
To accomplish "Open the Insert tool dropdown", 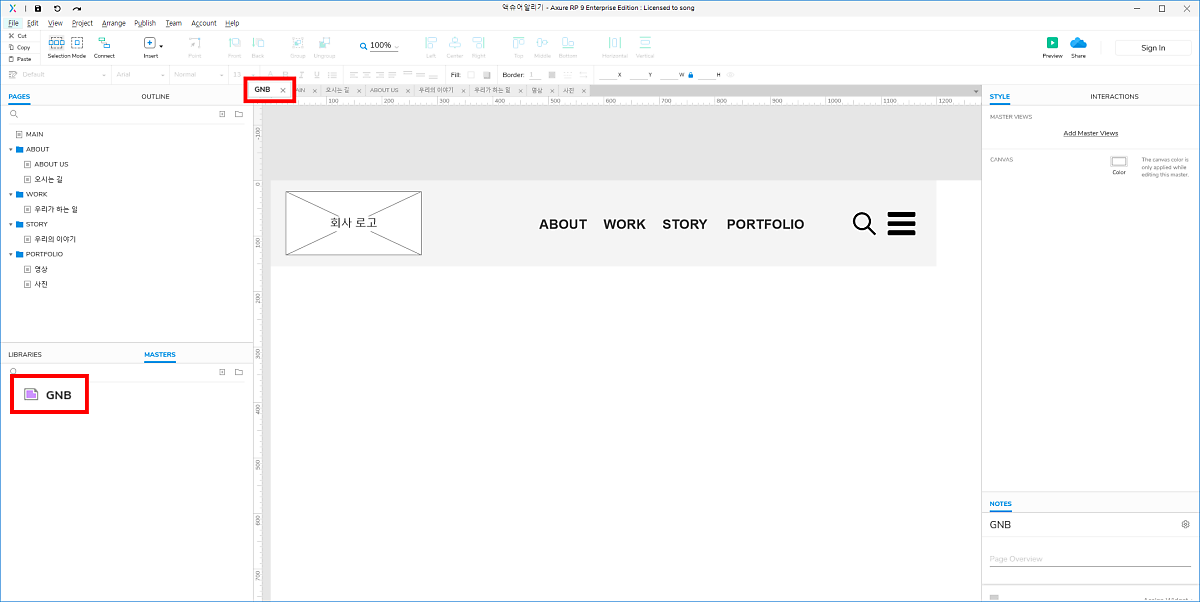I will click(x=160, y=45).
